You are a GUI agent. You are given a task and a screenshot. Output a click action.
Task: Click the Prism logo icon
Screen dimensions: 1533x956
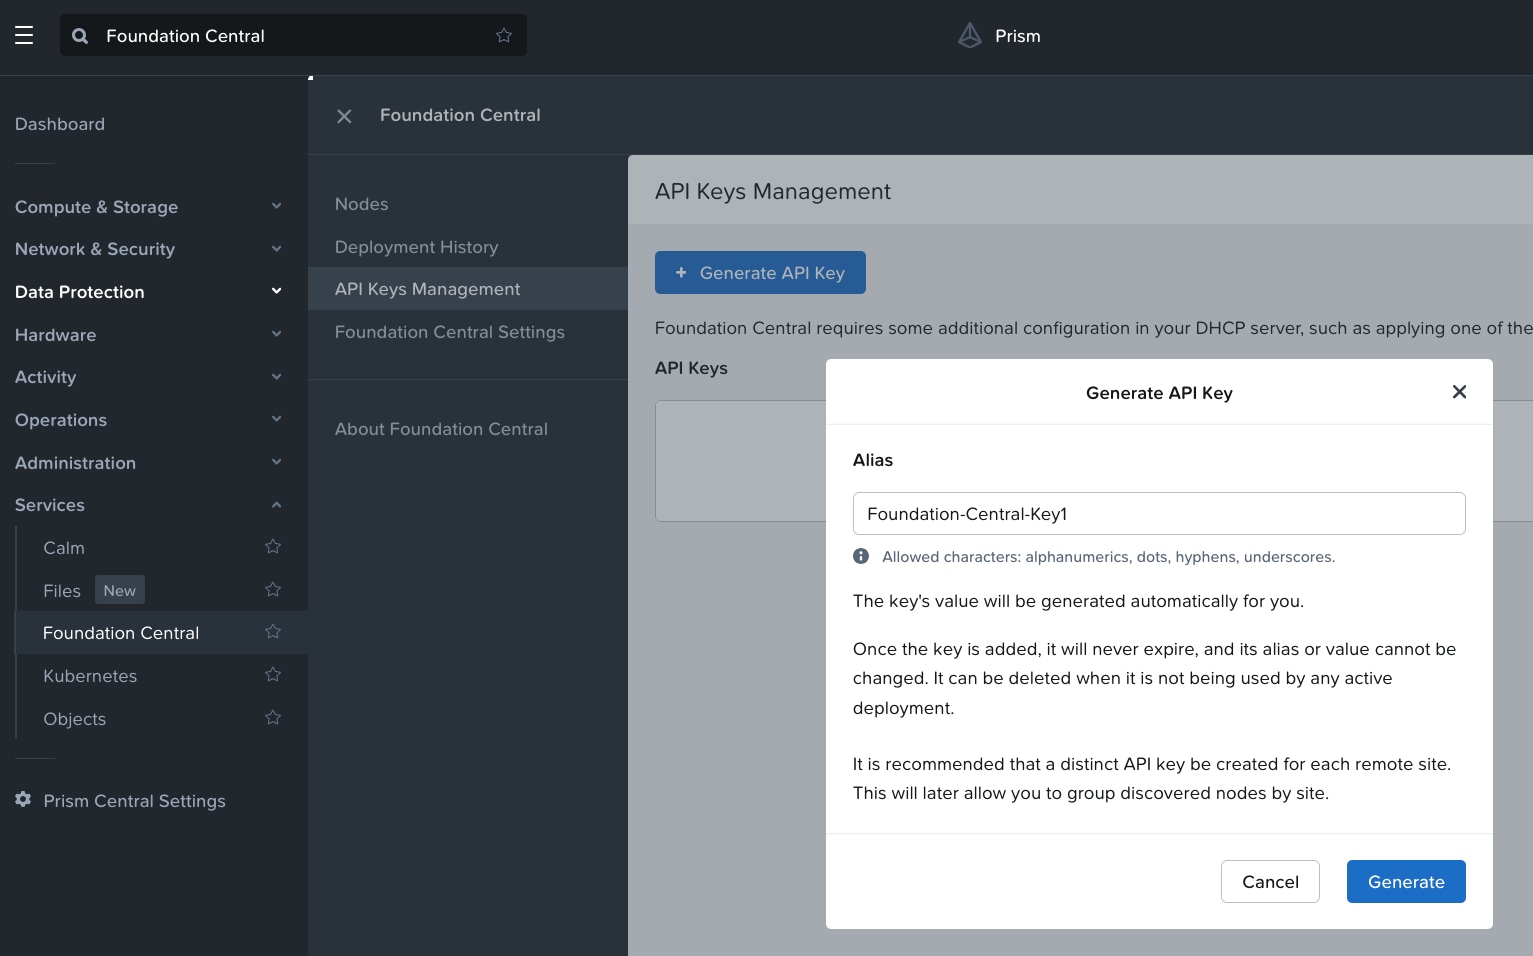[969, 36]
